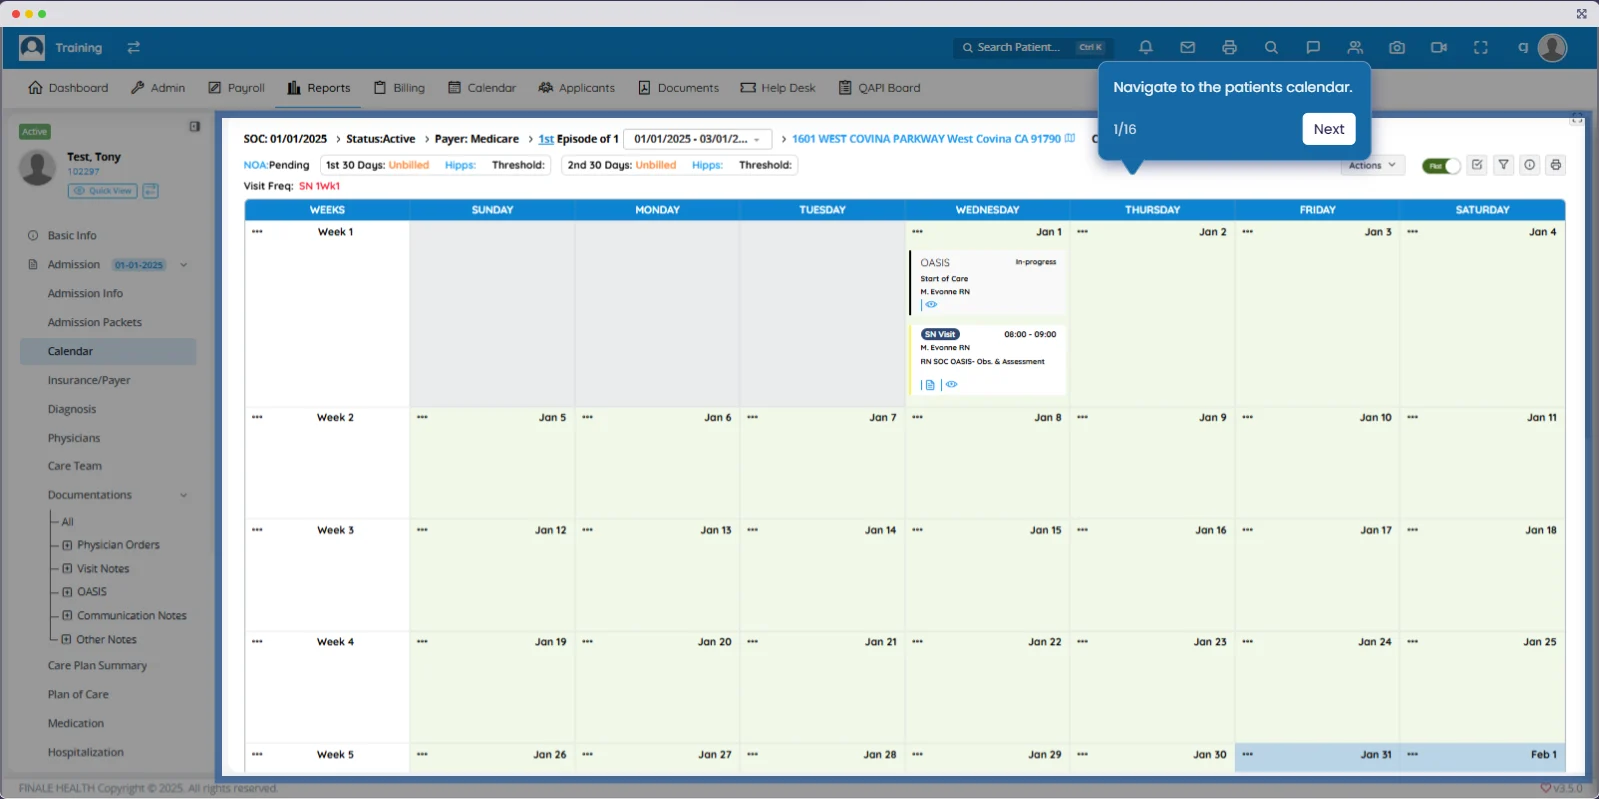Click the Quick View button
The image size is (1599, 799).
102,191
